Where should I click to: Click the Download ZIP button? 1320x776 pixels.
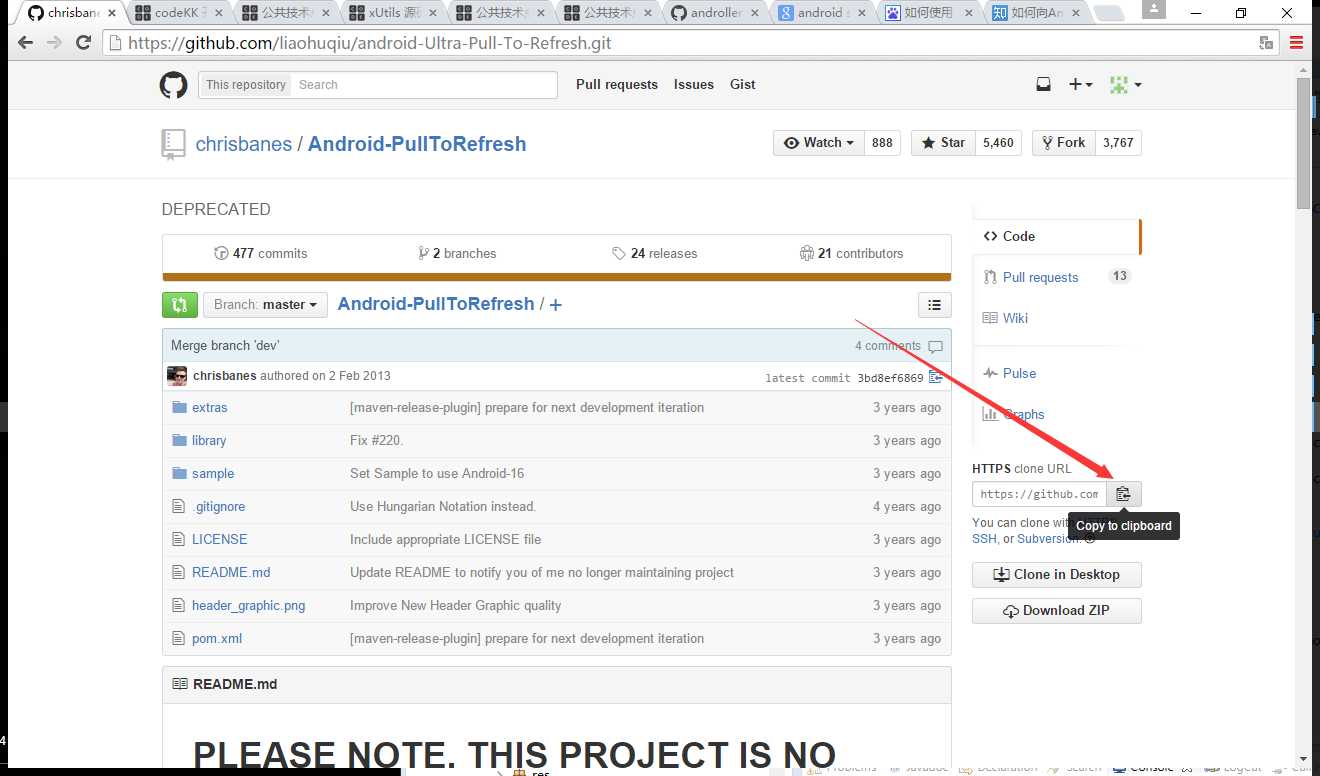coord(1057,611)
